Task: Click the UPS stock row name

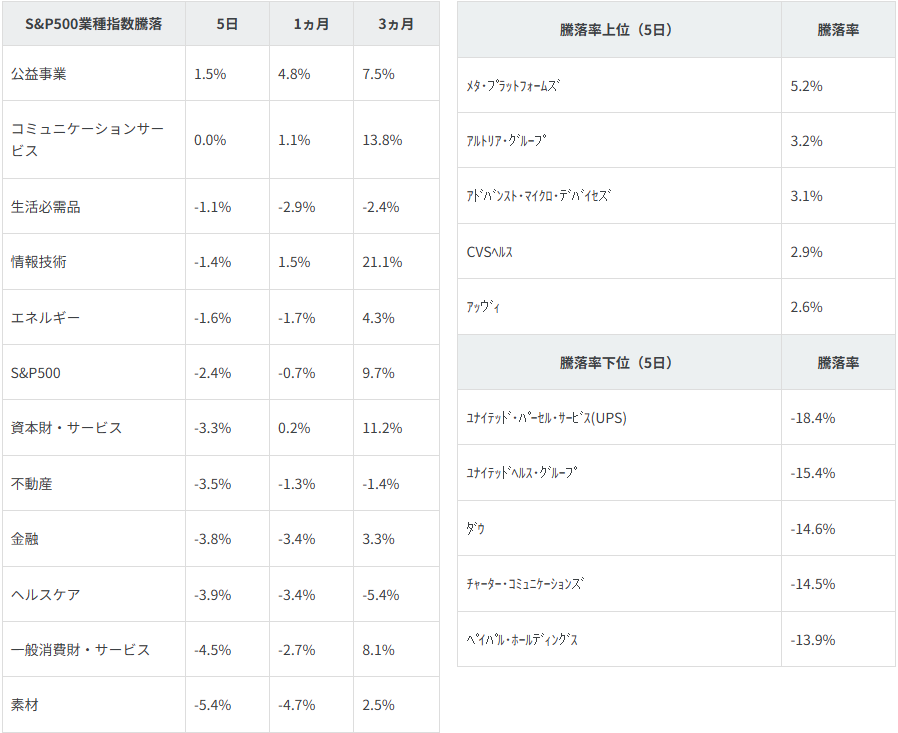Action: click(546, 418)
